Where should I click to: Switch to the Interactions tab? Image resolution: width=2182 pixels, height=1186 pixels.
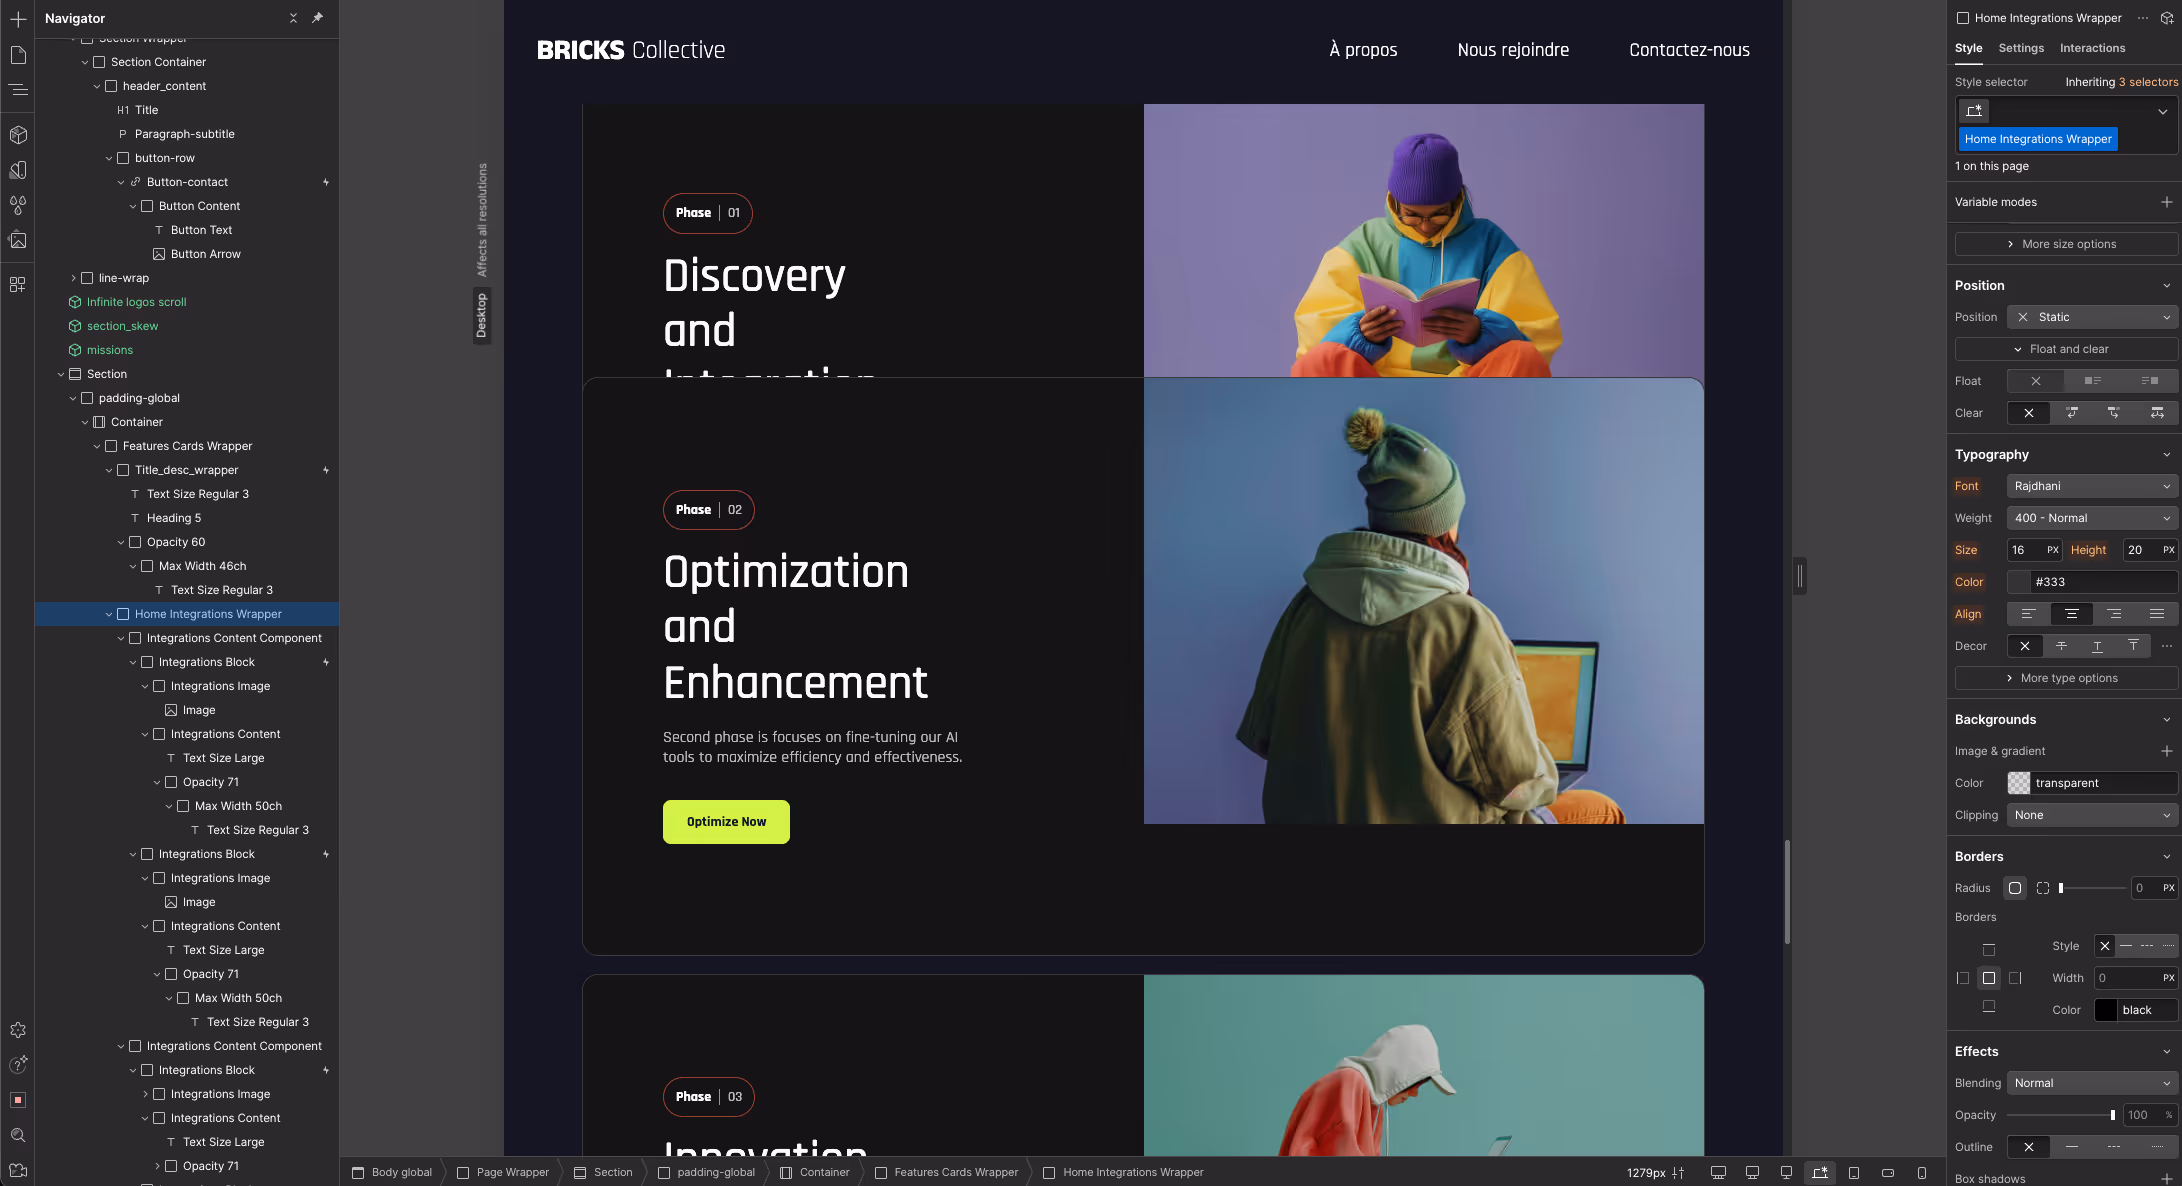(x=2092, y=48)
